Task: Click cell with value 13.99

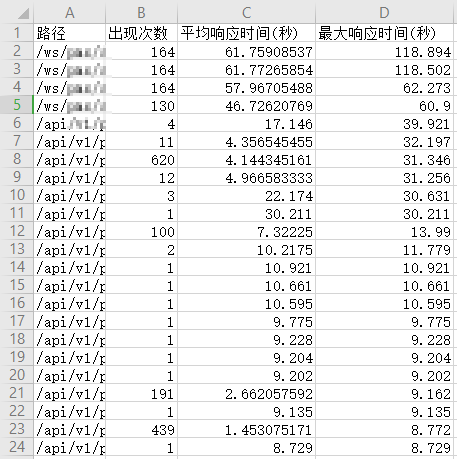Action: pos(384,231)
